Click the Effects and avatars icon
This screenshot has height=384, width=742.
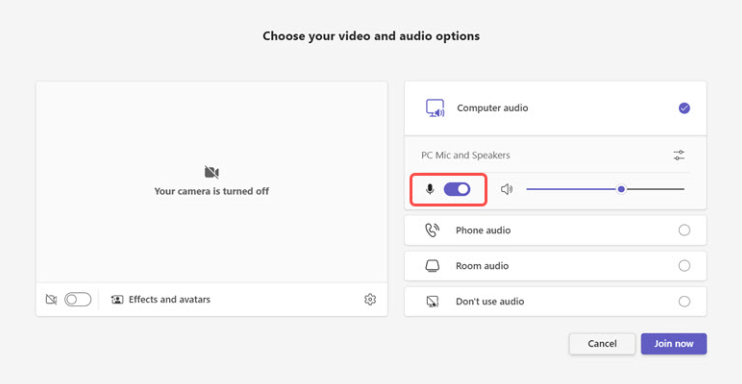tap(117, 300)
